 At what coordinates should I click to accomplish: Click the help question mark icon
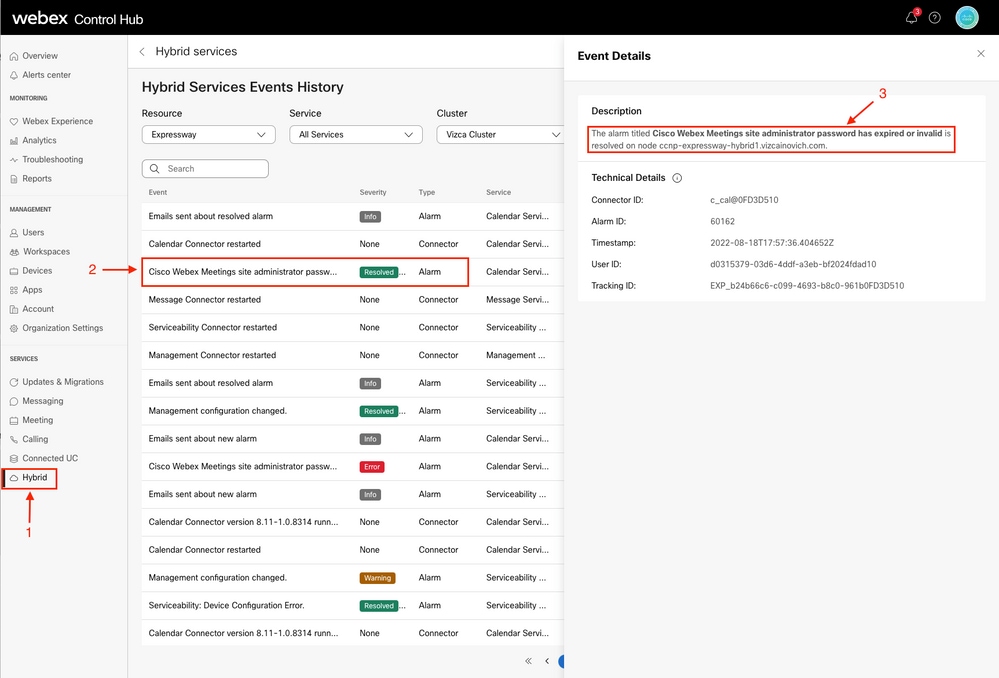pos(935,18)
